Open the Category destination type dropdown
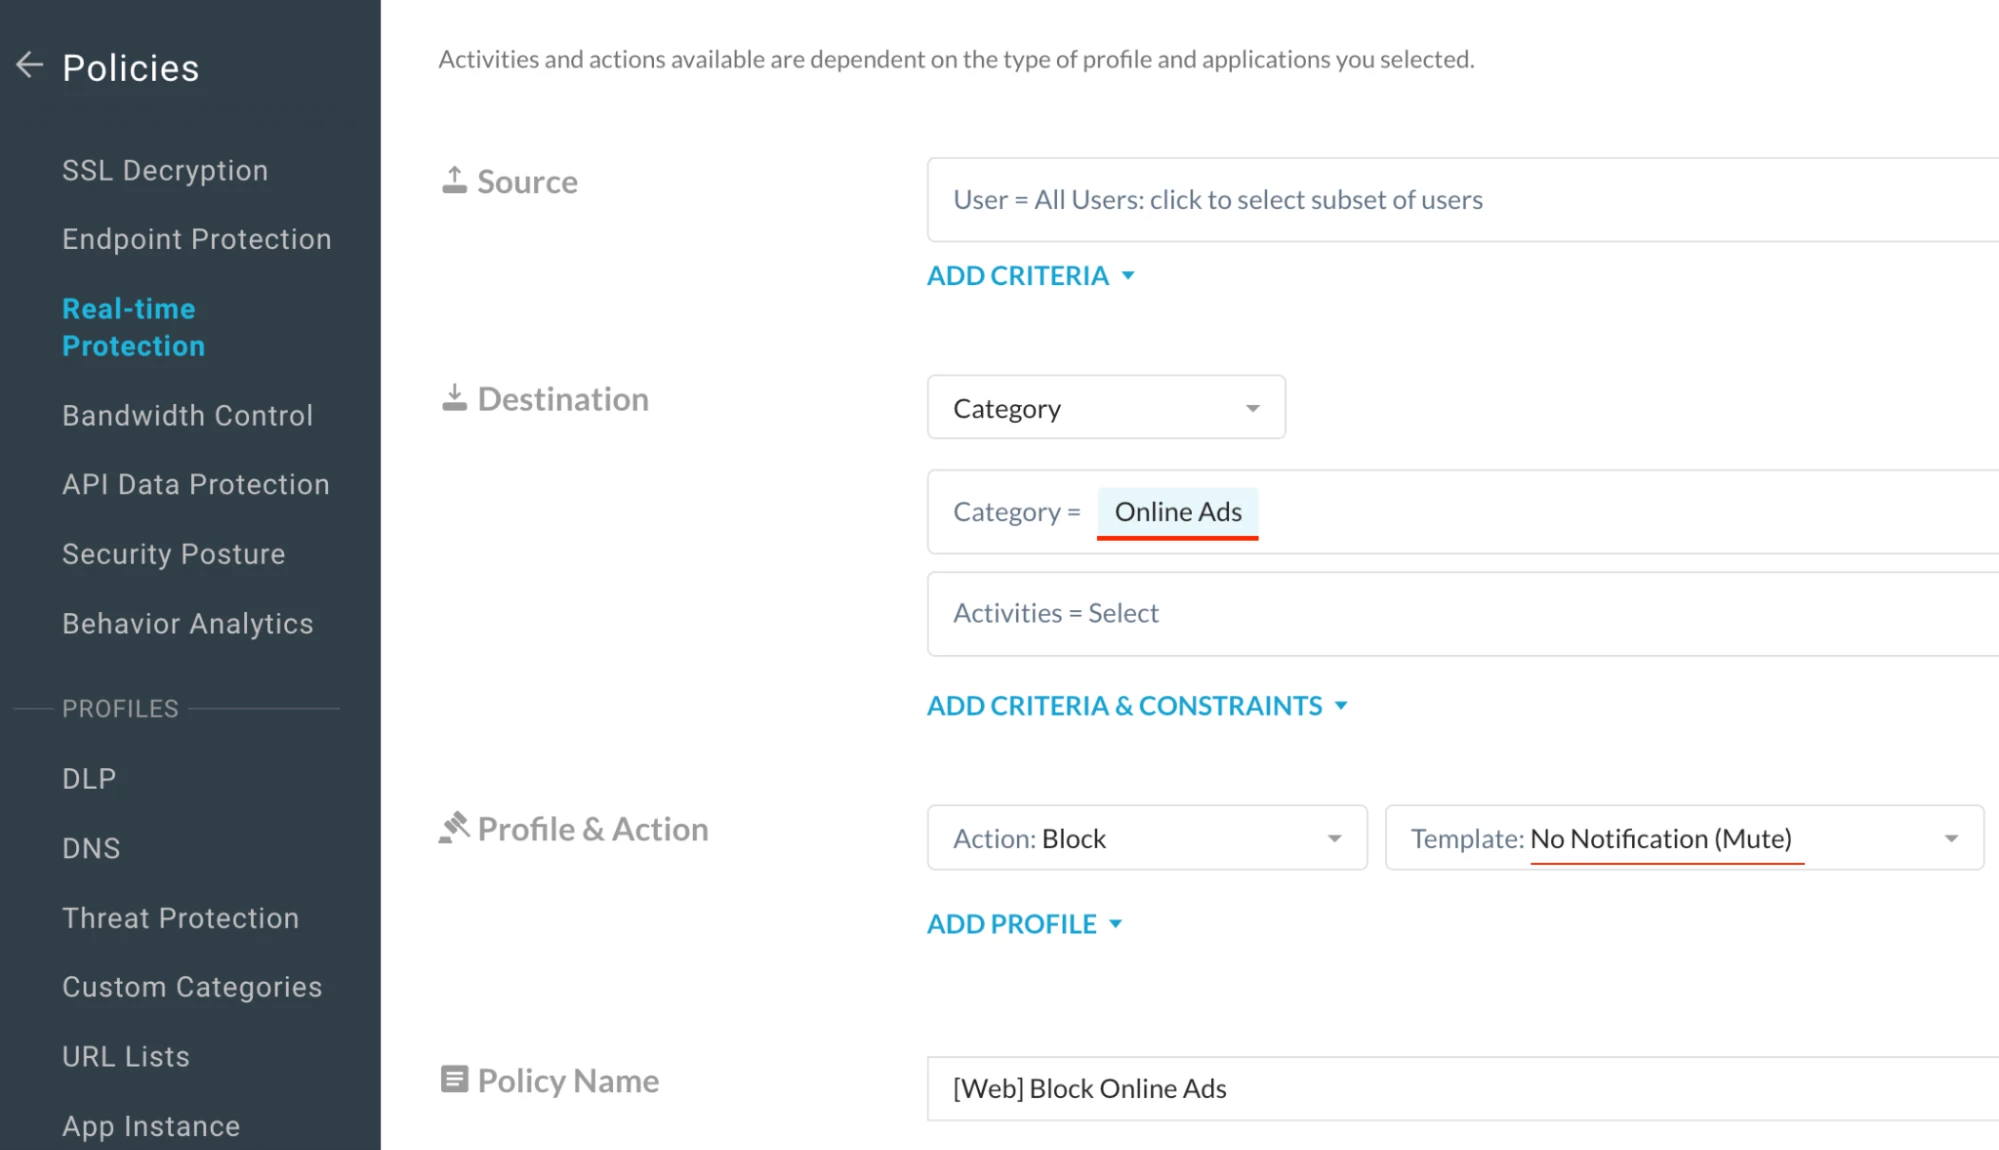This screenshot has width=1999, height=1150. click(x=1105, y=408)
